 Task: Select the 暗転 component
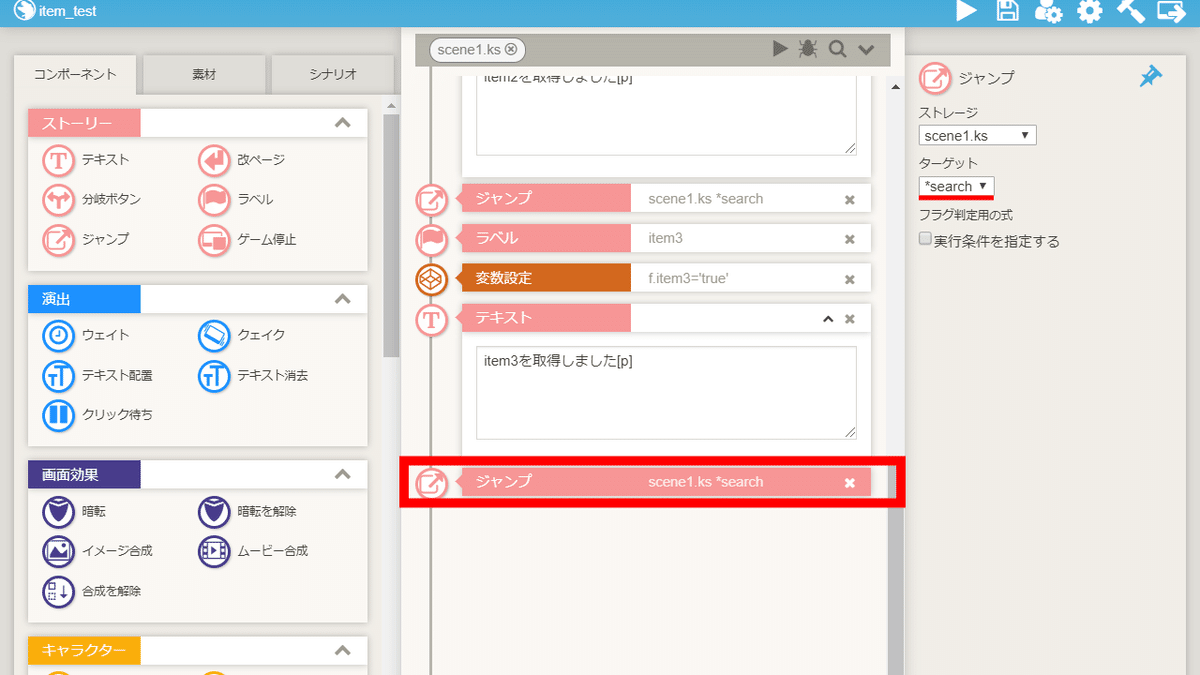tap(74, 511)
